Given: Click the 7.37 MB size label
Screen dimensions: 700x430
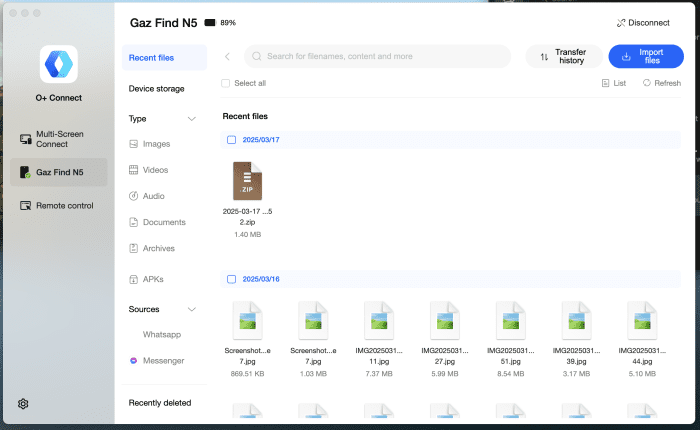Looking at the screenshot, I should point(379,374).
